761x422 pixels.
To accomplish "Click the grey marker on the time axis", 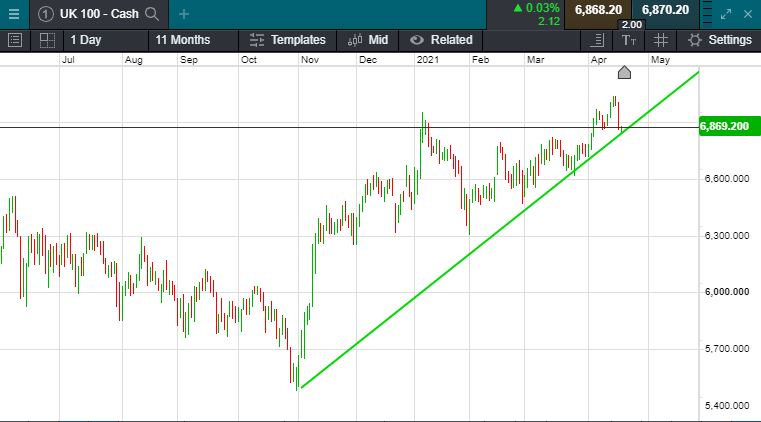I will pyautogui.click(x=624, y=72).
